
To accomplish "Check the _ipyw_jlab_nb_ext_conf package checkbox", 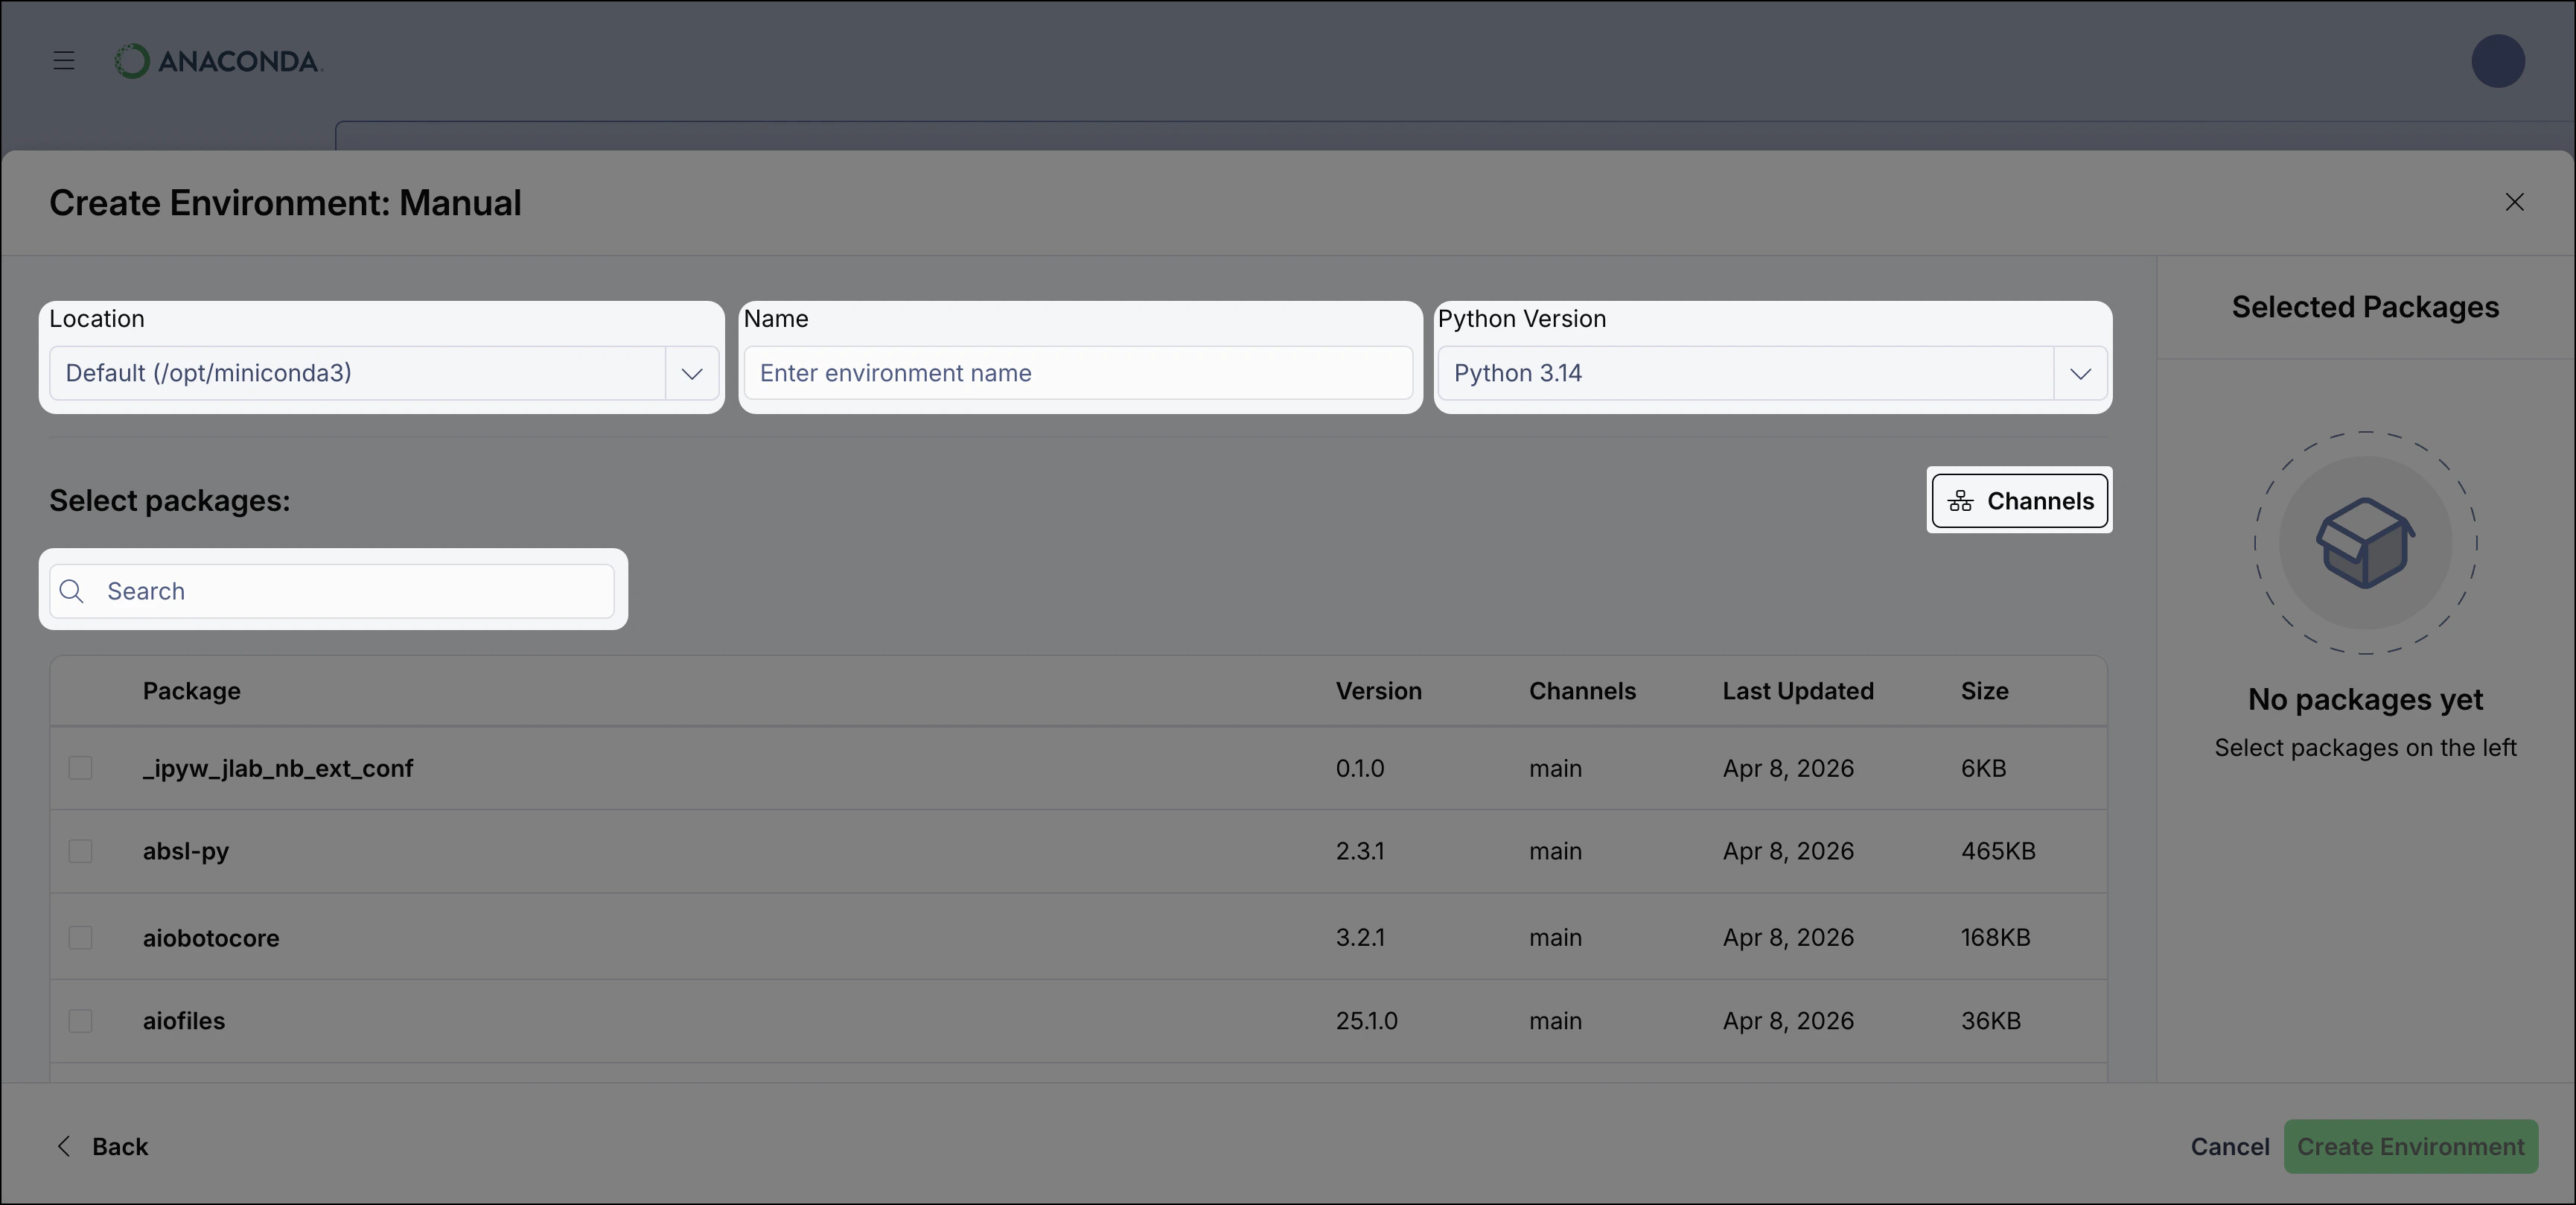I will click(x=81, y=769).
